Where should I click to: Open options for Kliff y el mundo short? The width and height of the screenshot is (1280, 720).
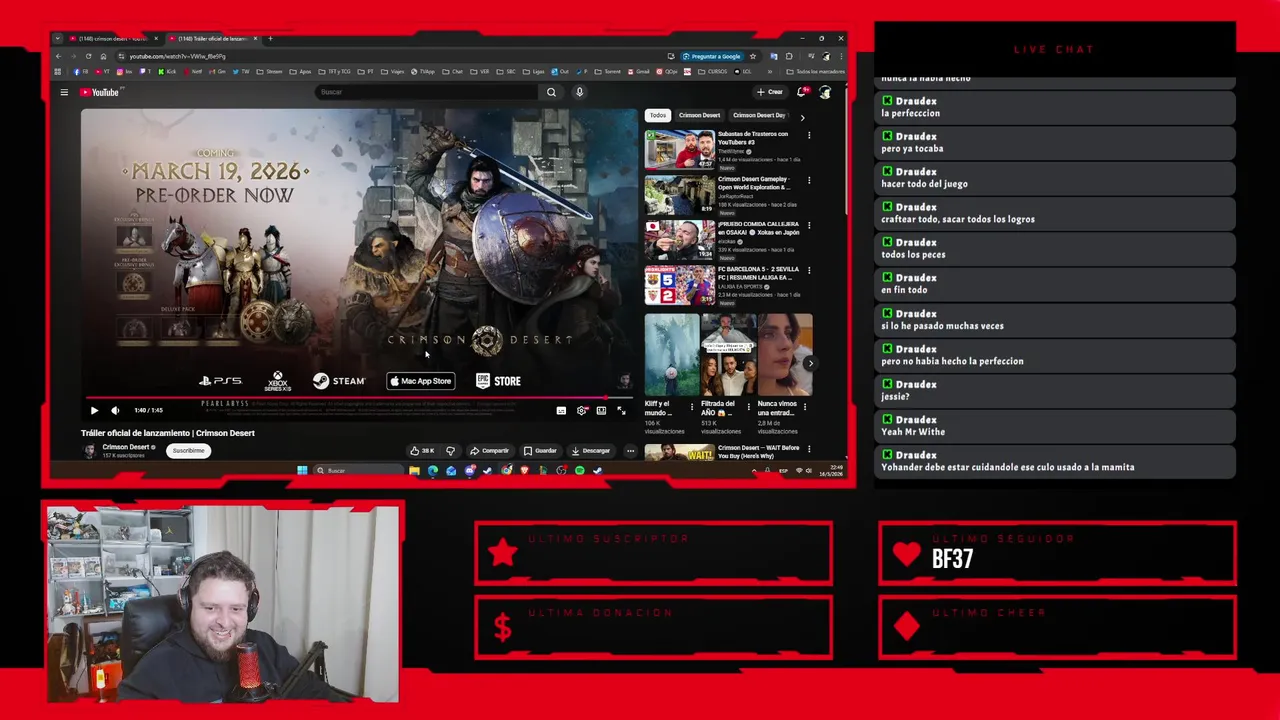692,406
